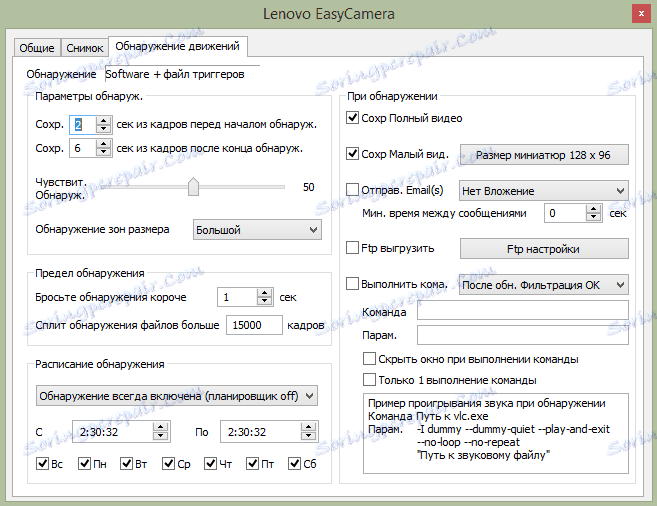Decrease the schedule start time С

pos(160,436)
